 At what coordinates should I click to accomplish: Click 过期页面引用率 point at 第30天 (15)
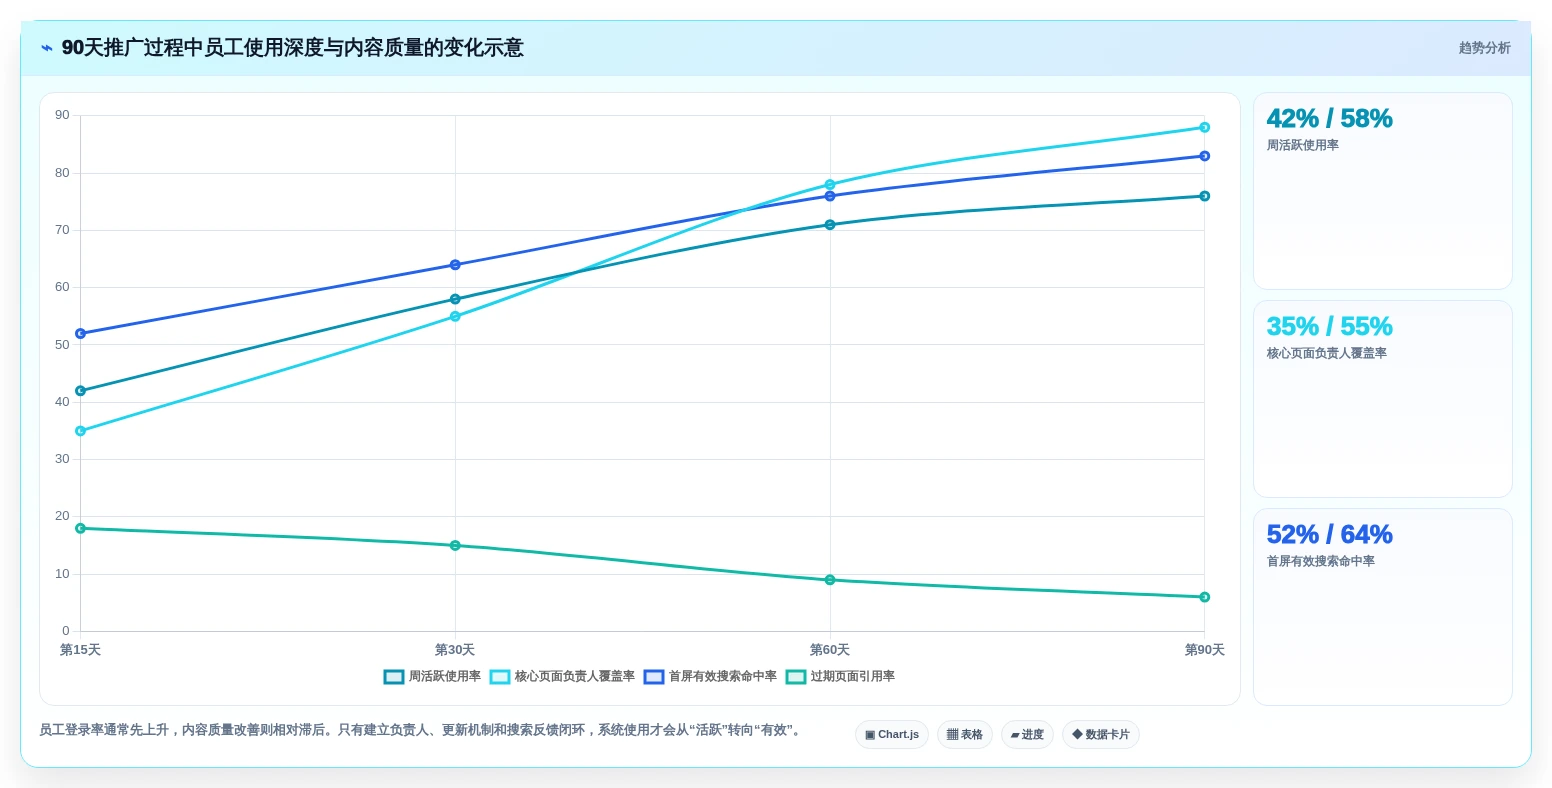pyautogui.click(x=455, y=546)
